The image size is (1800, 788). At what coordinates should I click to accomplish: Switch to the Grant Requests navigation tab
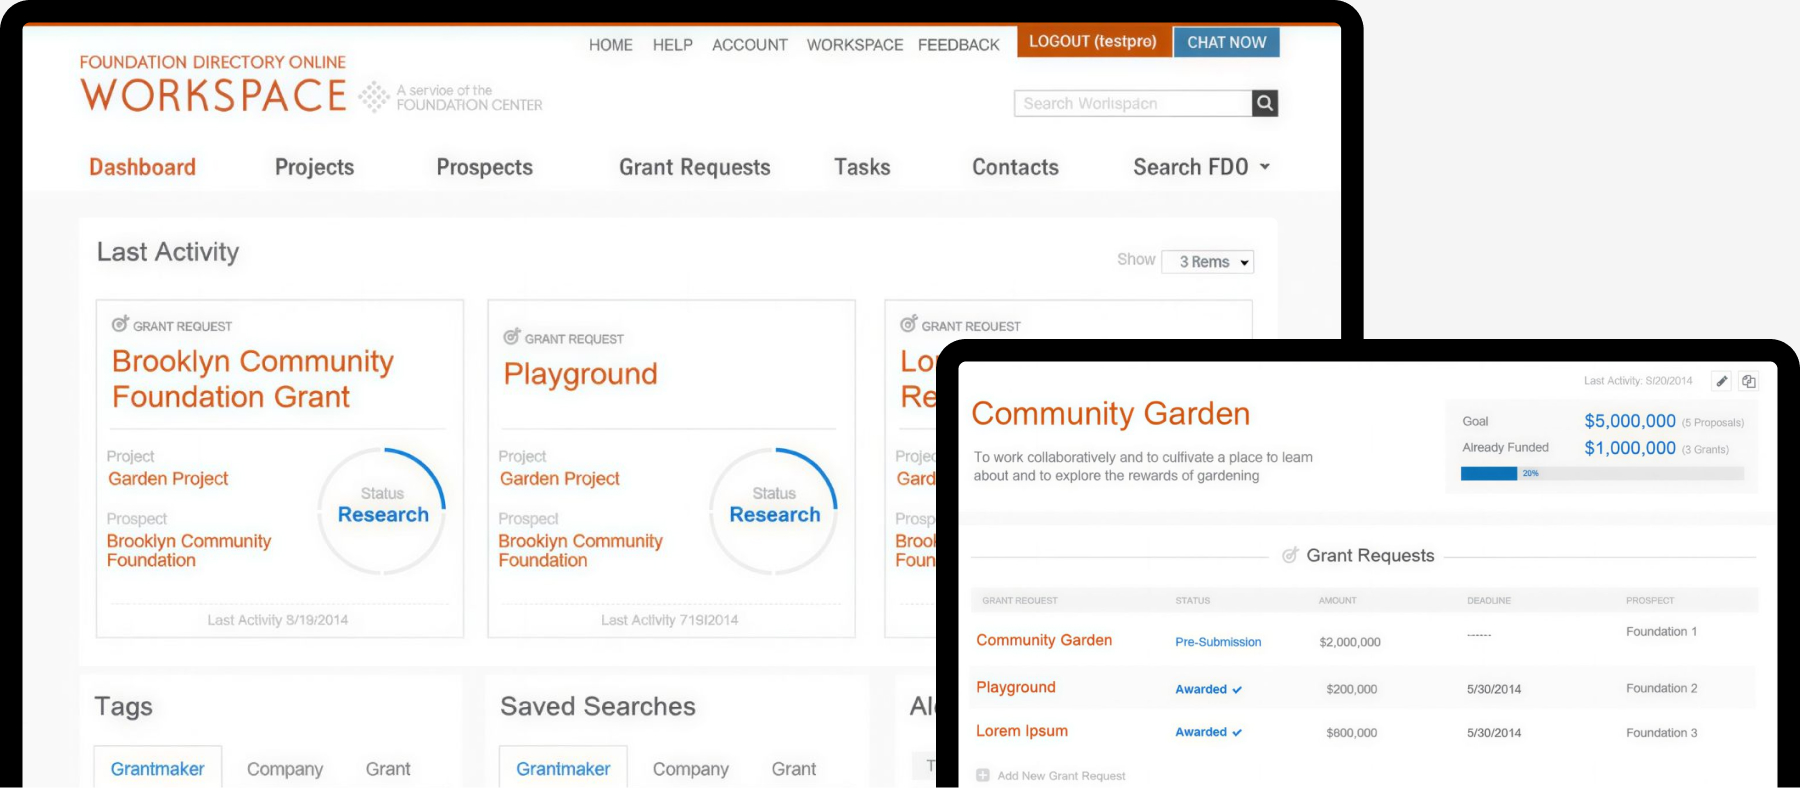point(694,167)
